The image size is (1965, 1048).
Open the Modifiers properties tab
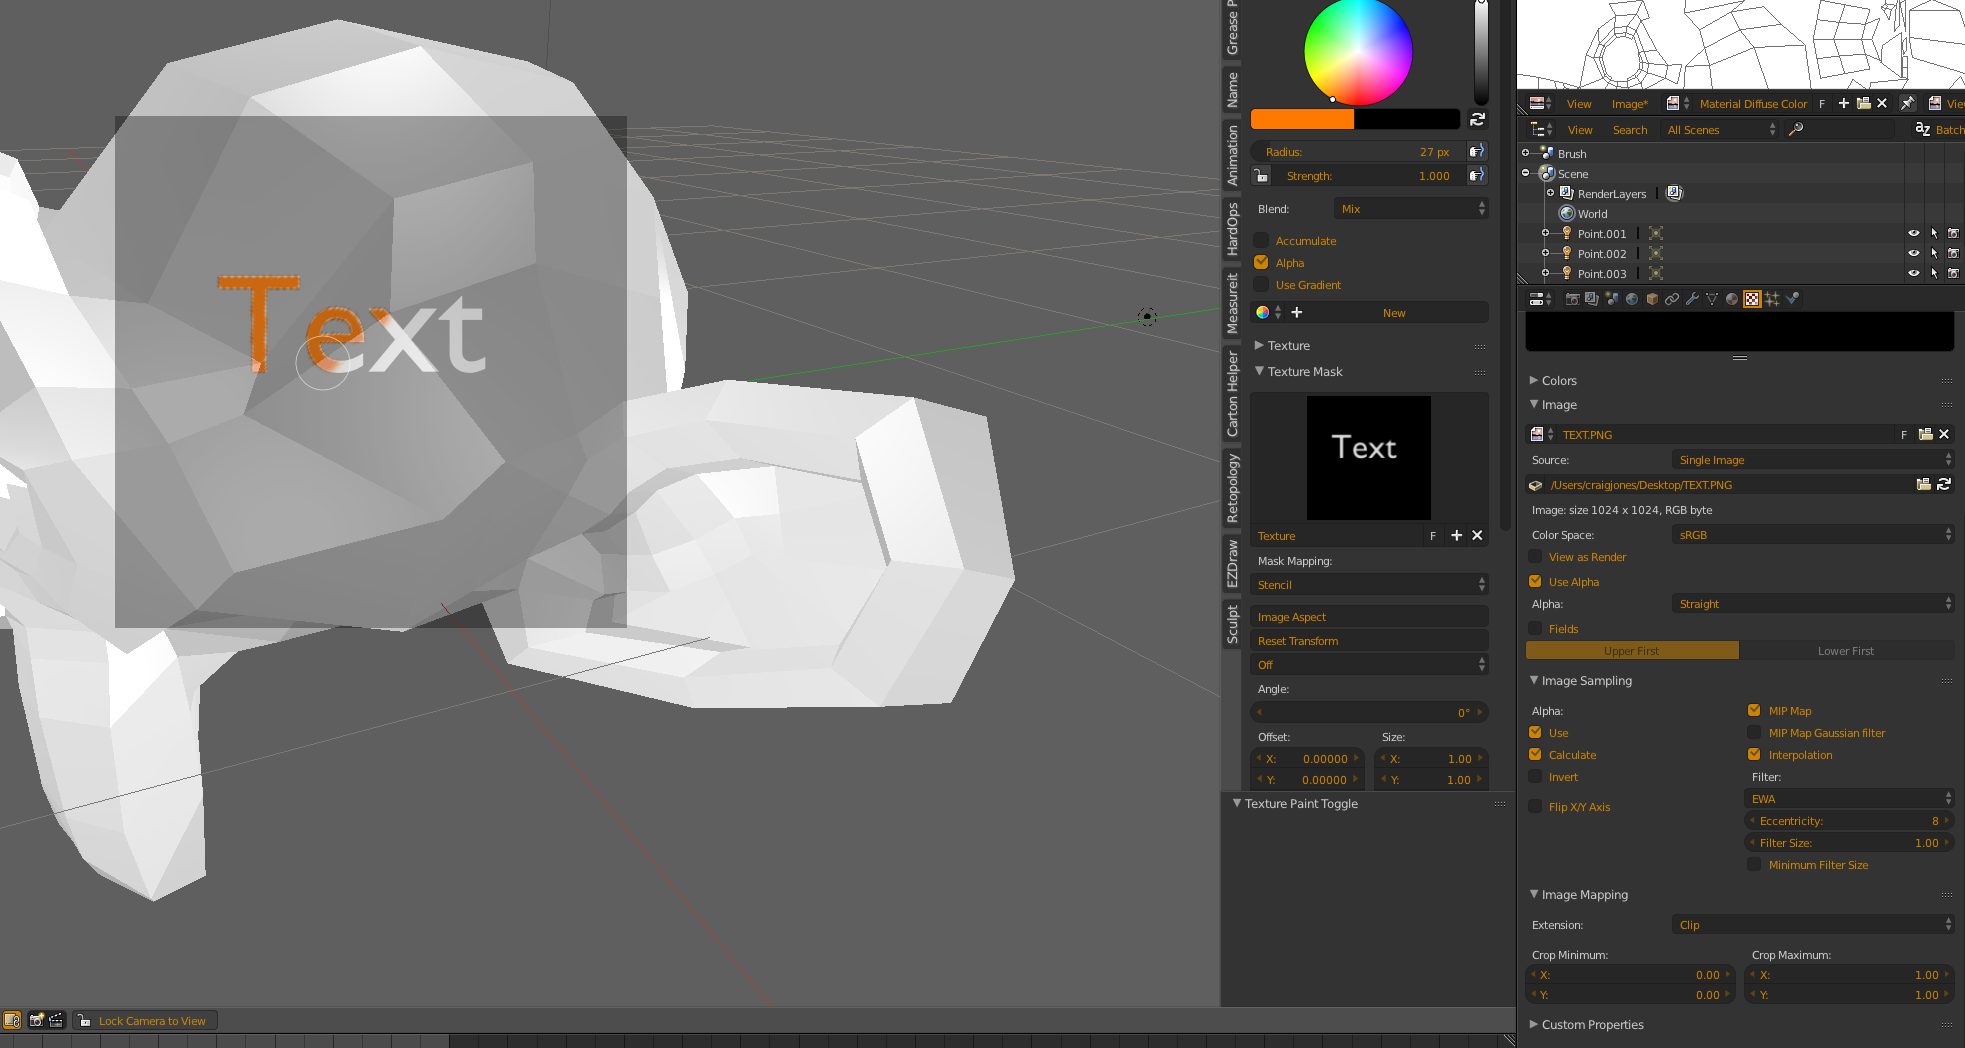click(1692, 299)
